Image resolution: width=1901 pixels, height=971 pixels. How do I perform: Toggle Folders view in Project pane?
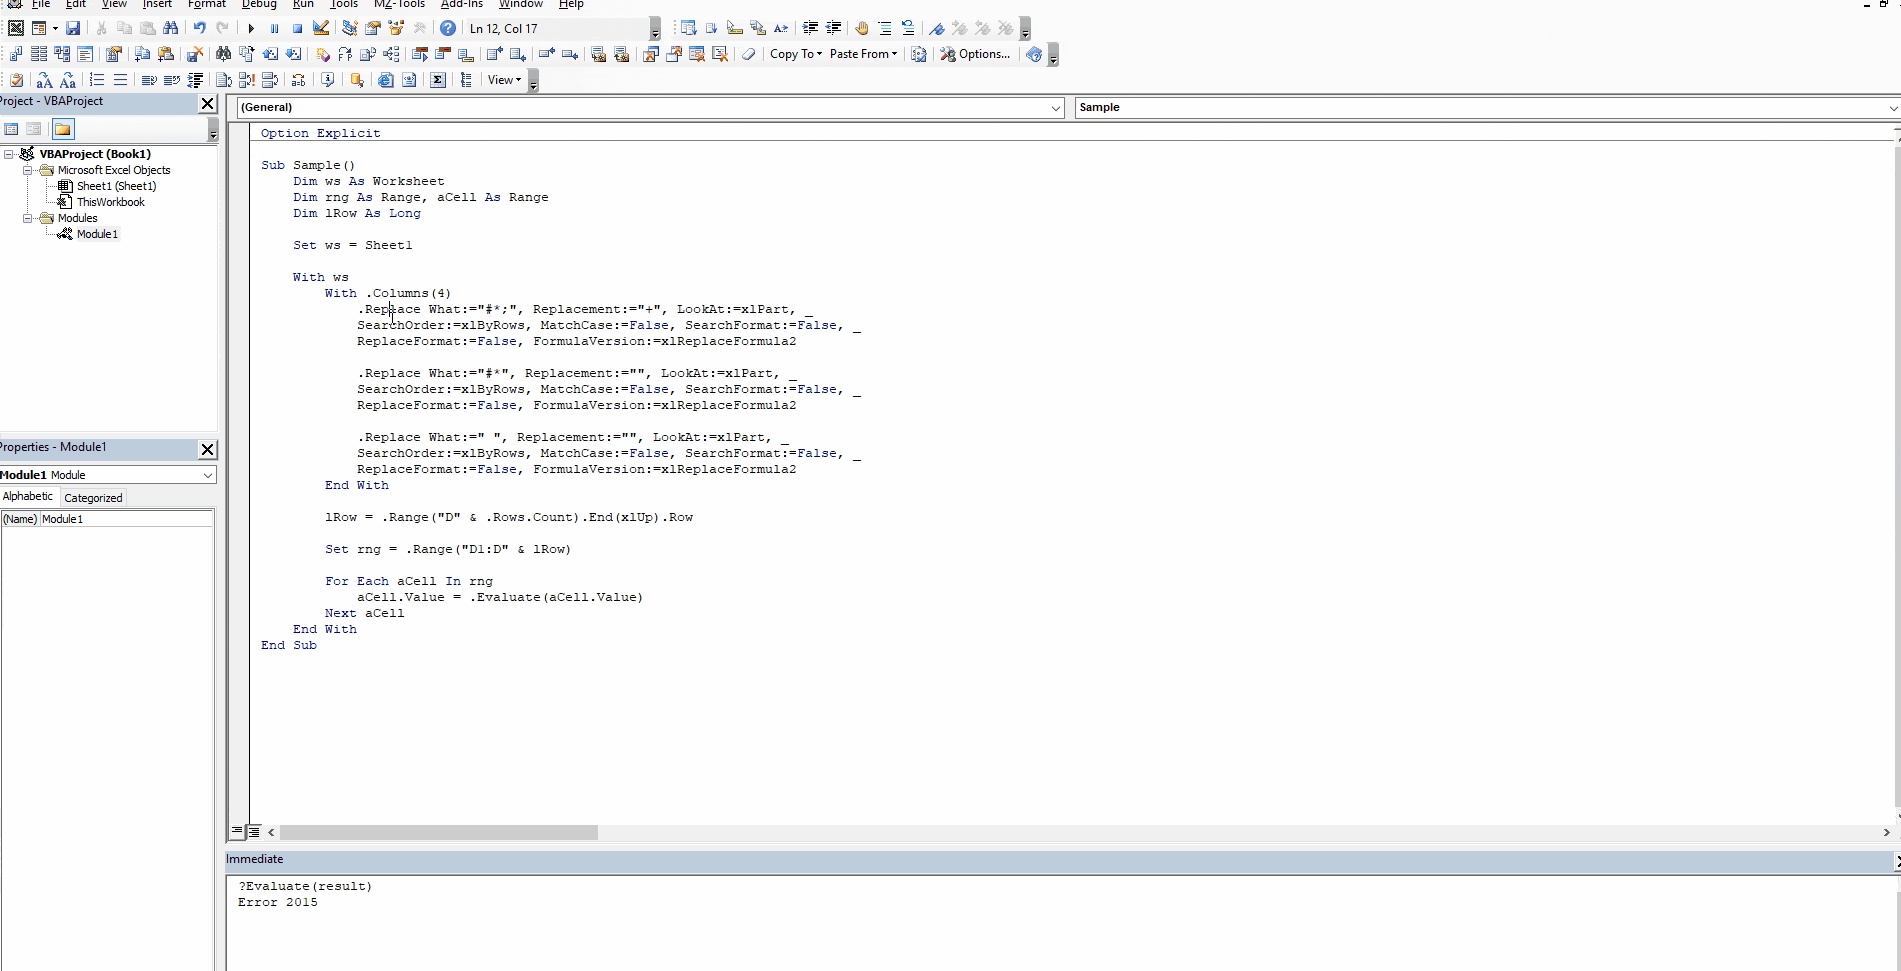tap(63, 129)
